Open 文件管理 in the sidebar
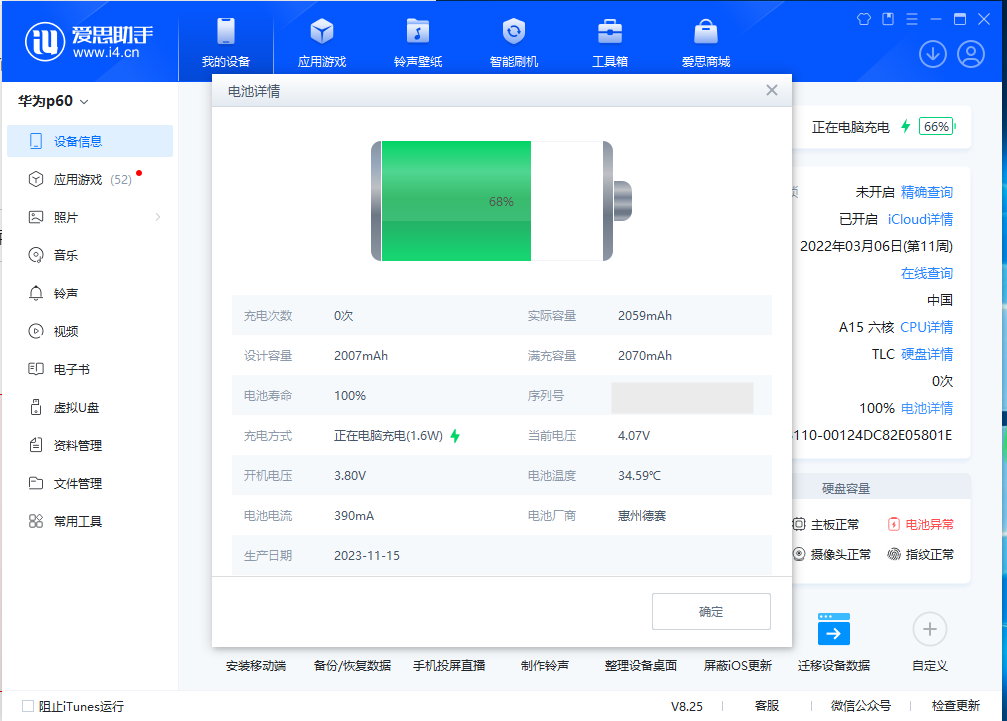1007x721 pixels. click(x=78, y=483)
